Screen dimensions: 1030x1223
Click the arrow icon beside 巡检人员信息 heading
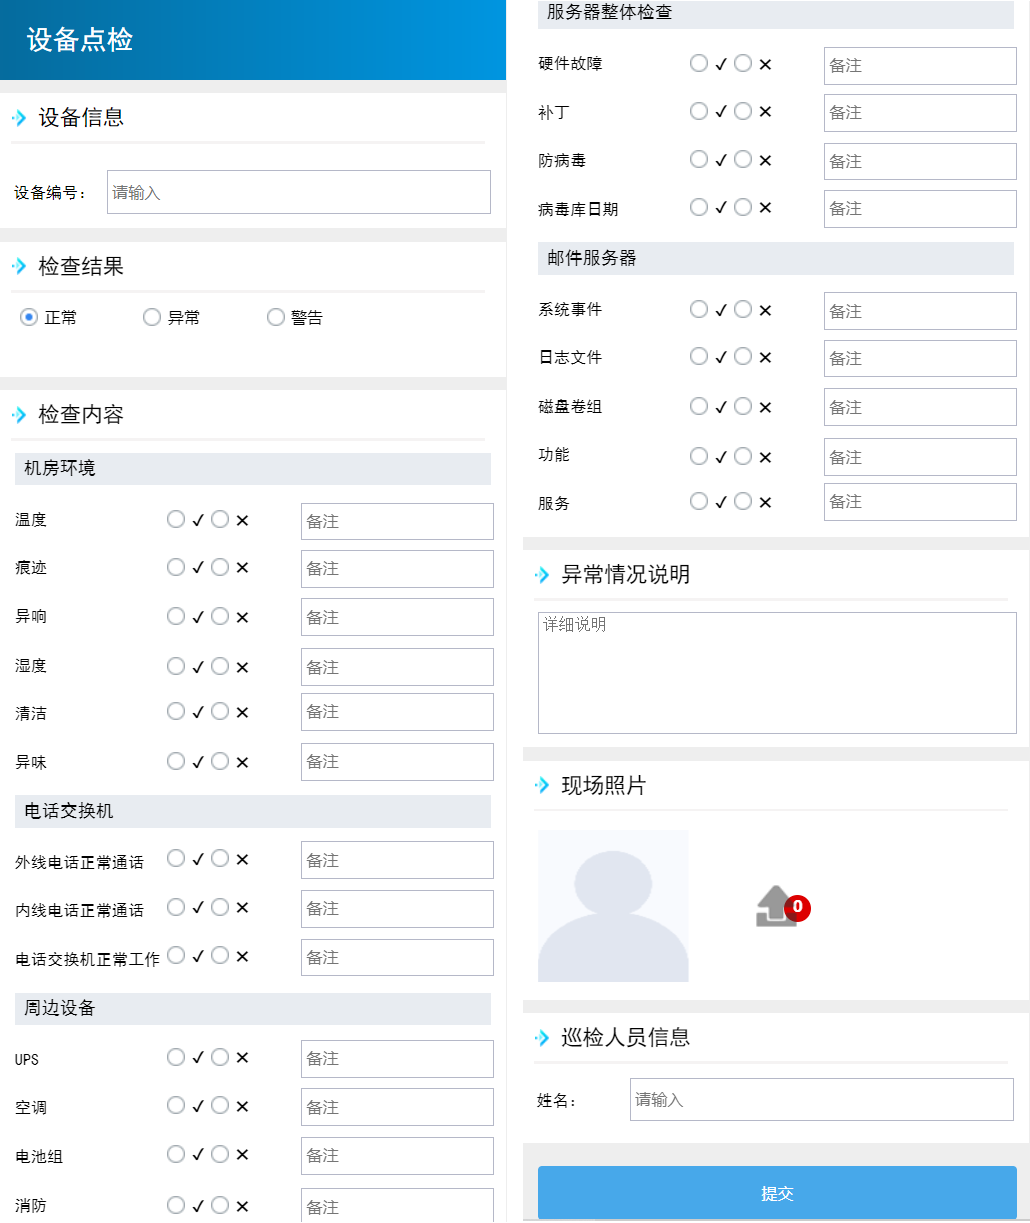542,1038
